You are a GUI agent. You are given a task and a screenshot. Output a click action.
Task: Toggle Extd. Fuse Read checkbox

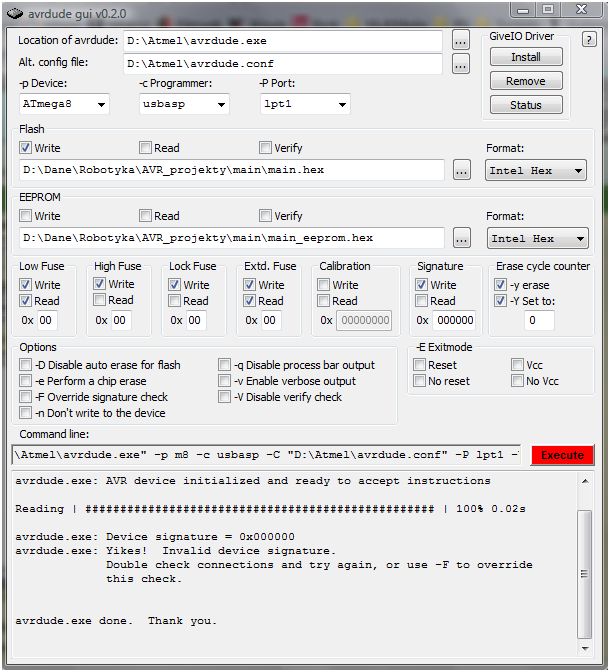click(249, 301)
